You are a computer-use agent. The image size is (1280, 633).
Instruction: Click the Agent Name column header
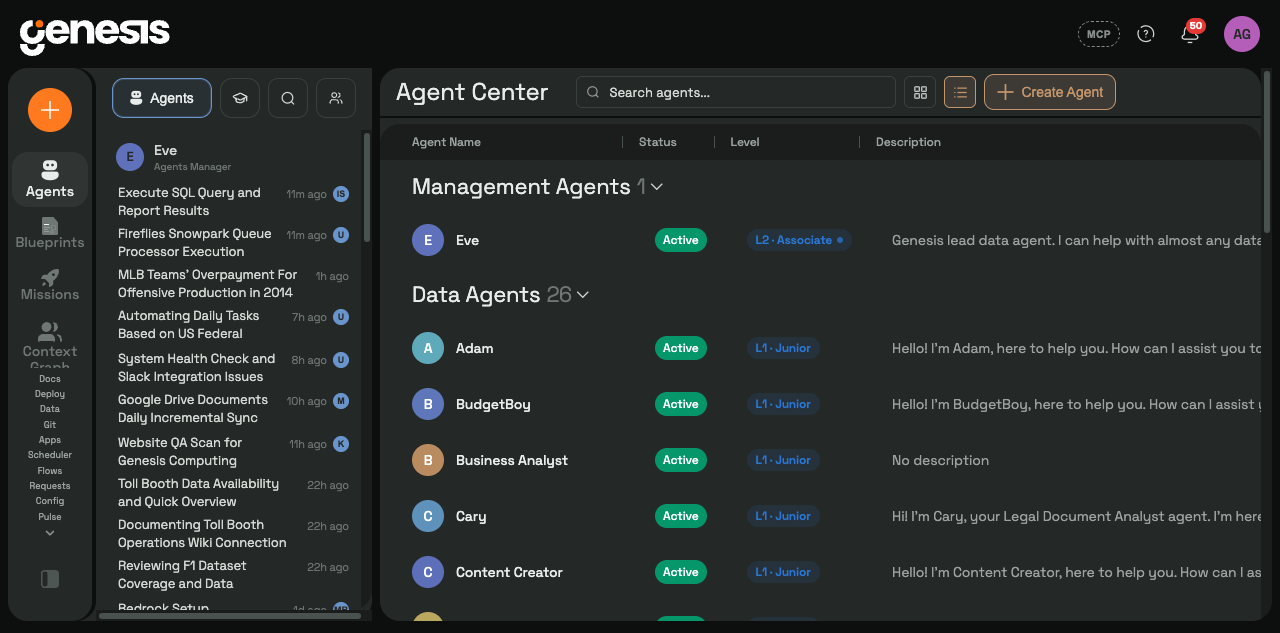pyautogui.click(x=446, y=142)
